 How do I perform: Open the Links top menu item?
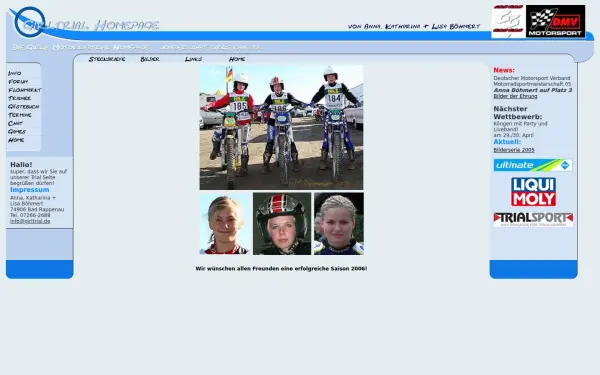(193, 59)
